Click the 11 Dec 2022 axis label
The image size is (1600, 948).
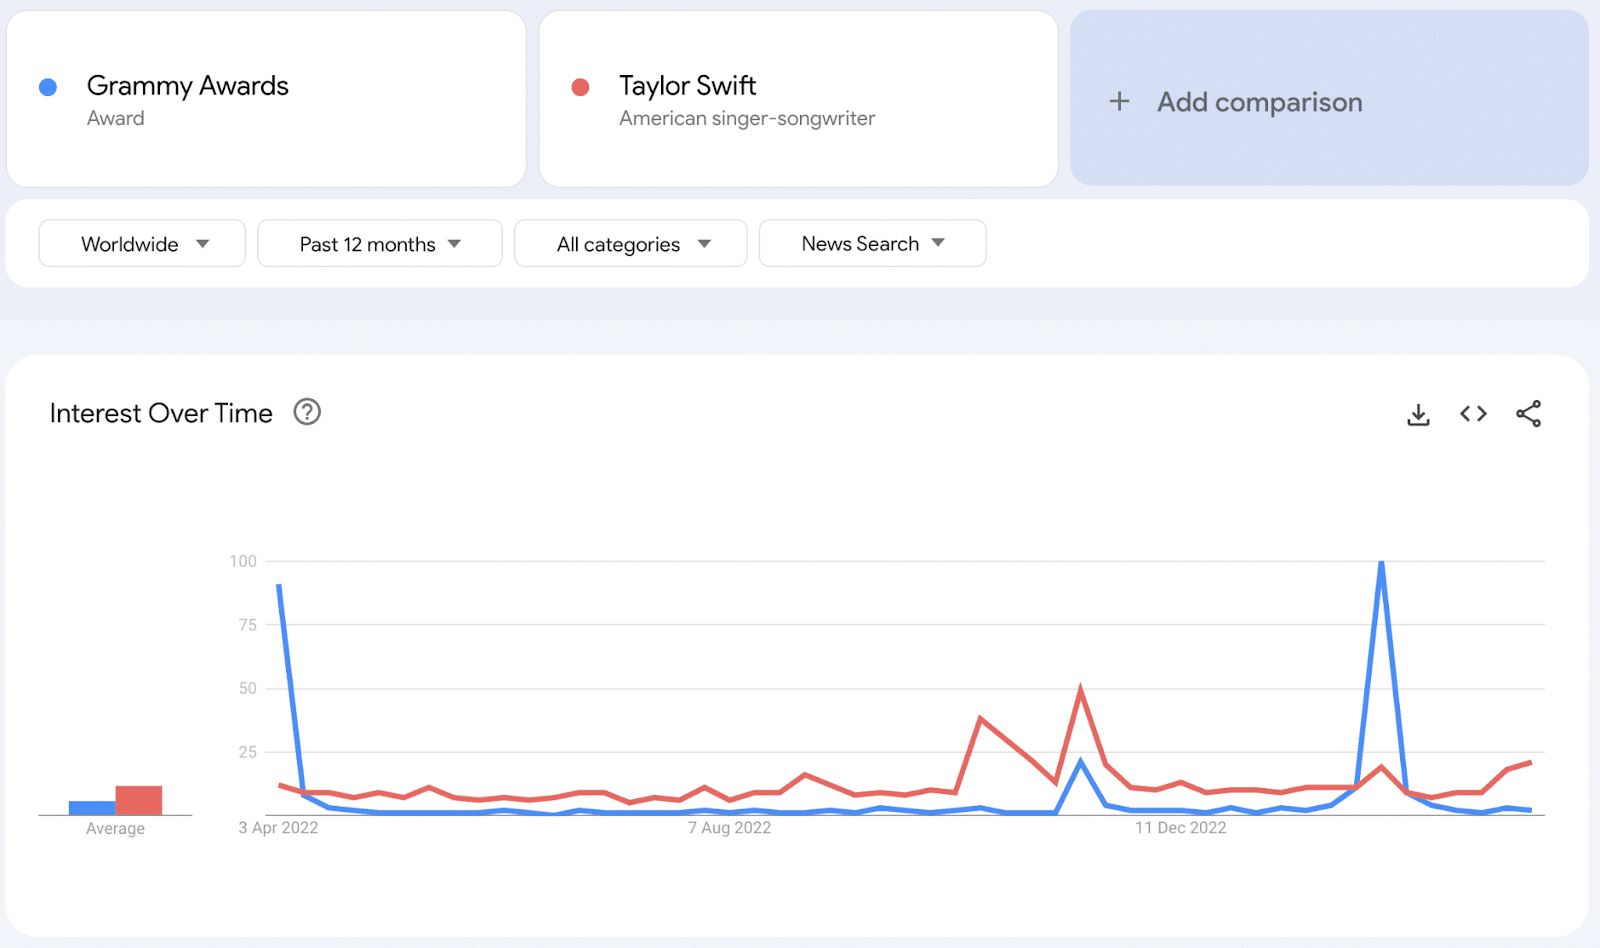[x=1180, y=828]
